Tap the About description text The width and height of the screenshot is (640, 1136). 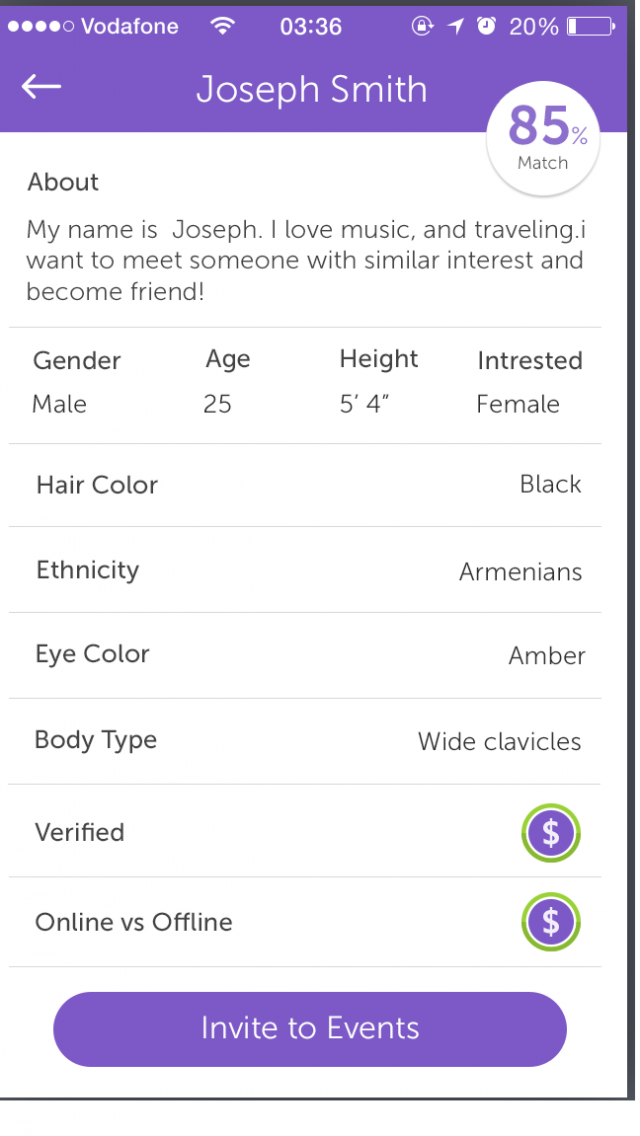click(305, 260)
